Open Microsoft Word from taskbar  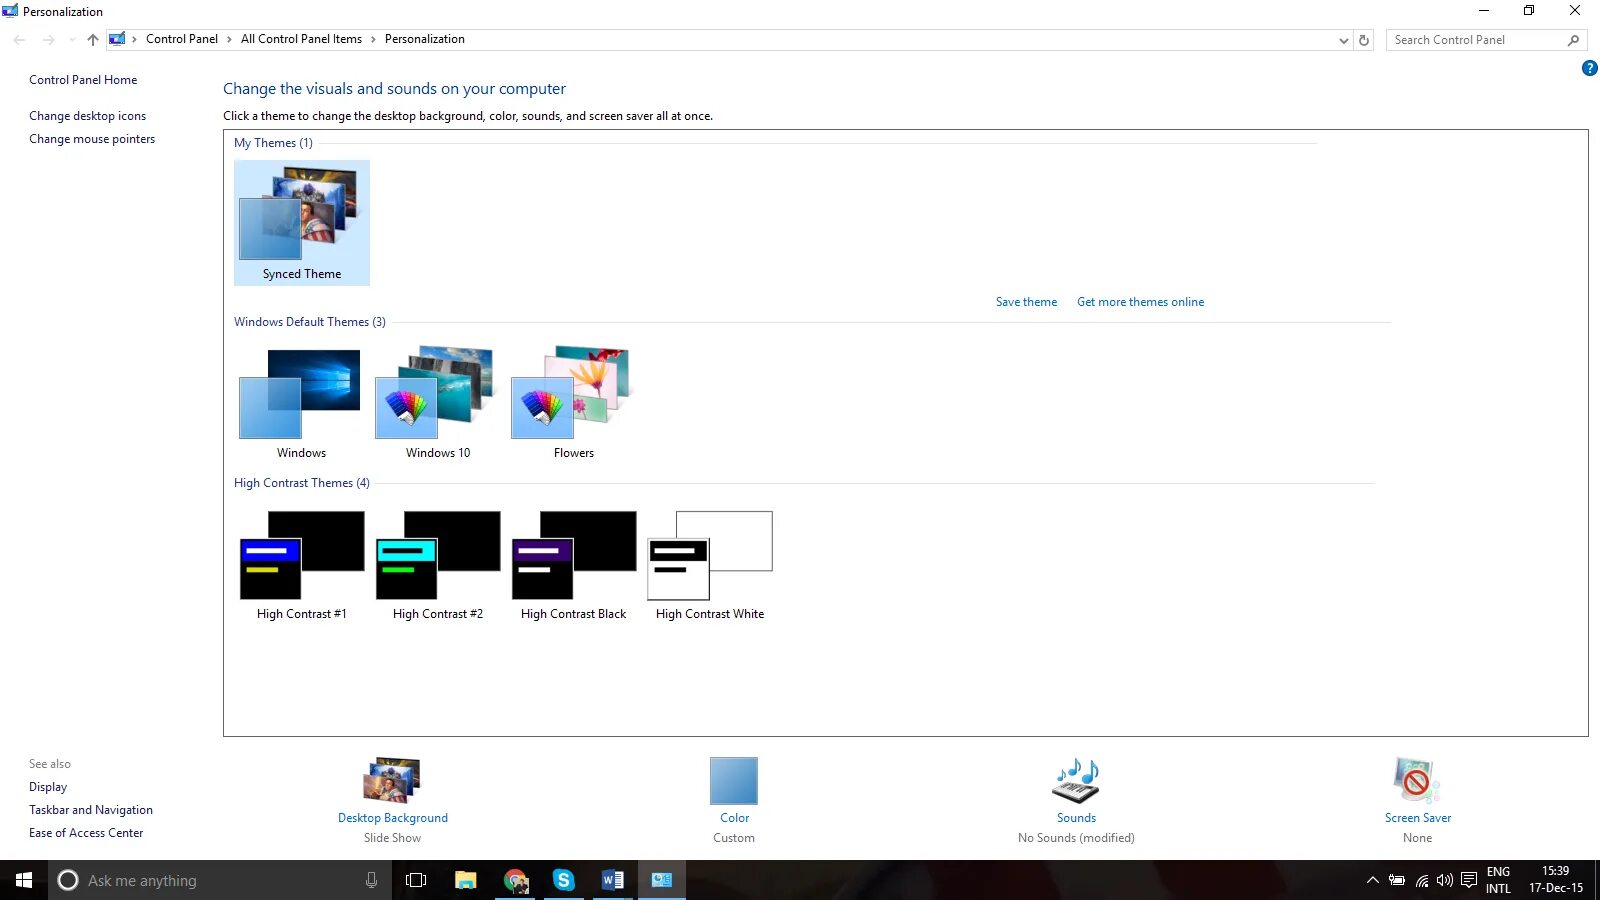point(613,880)
